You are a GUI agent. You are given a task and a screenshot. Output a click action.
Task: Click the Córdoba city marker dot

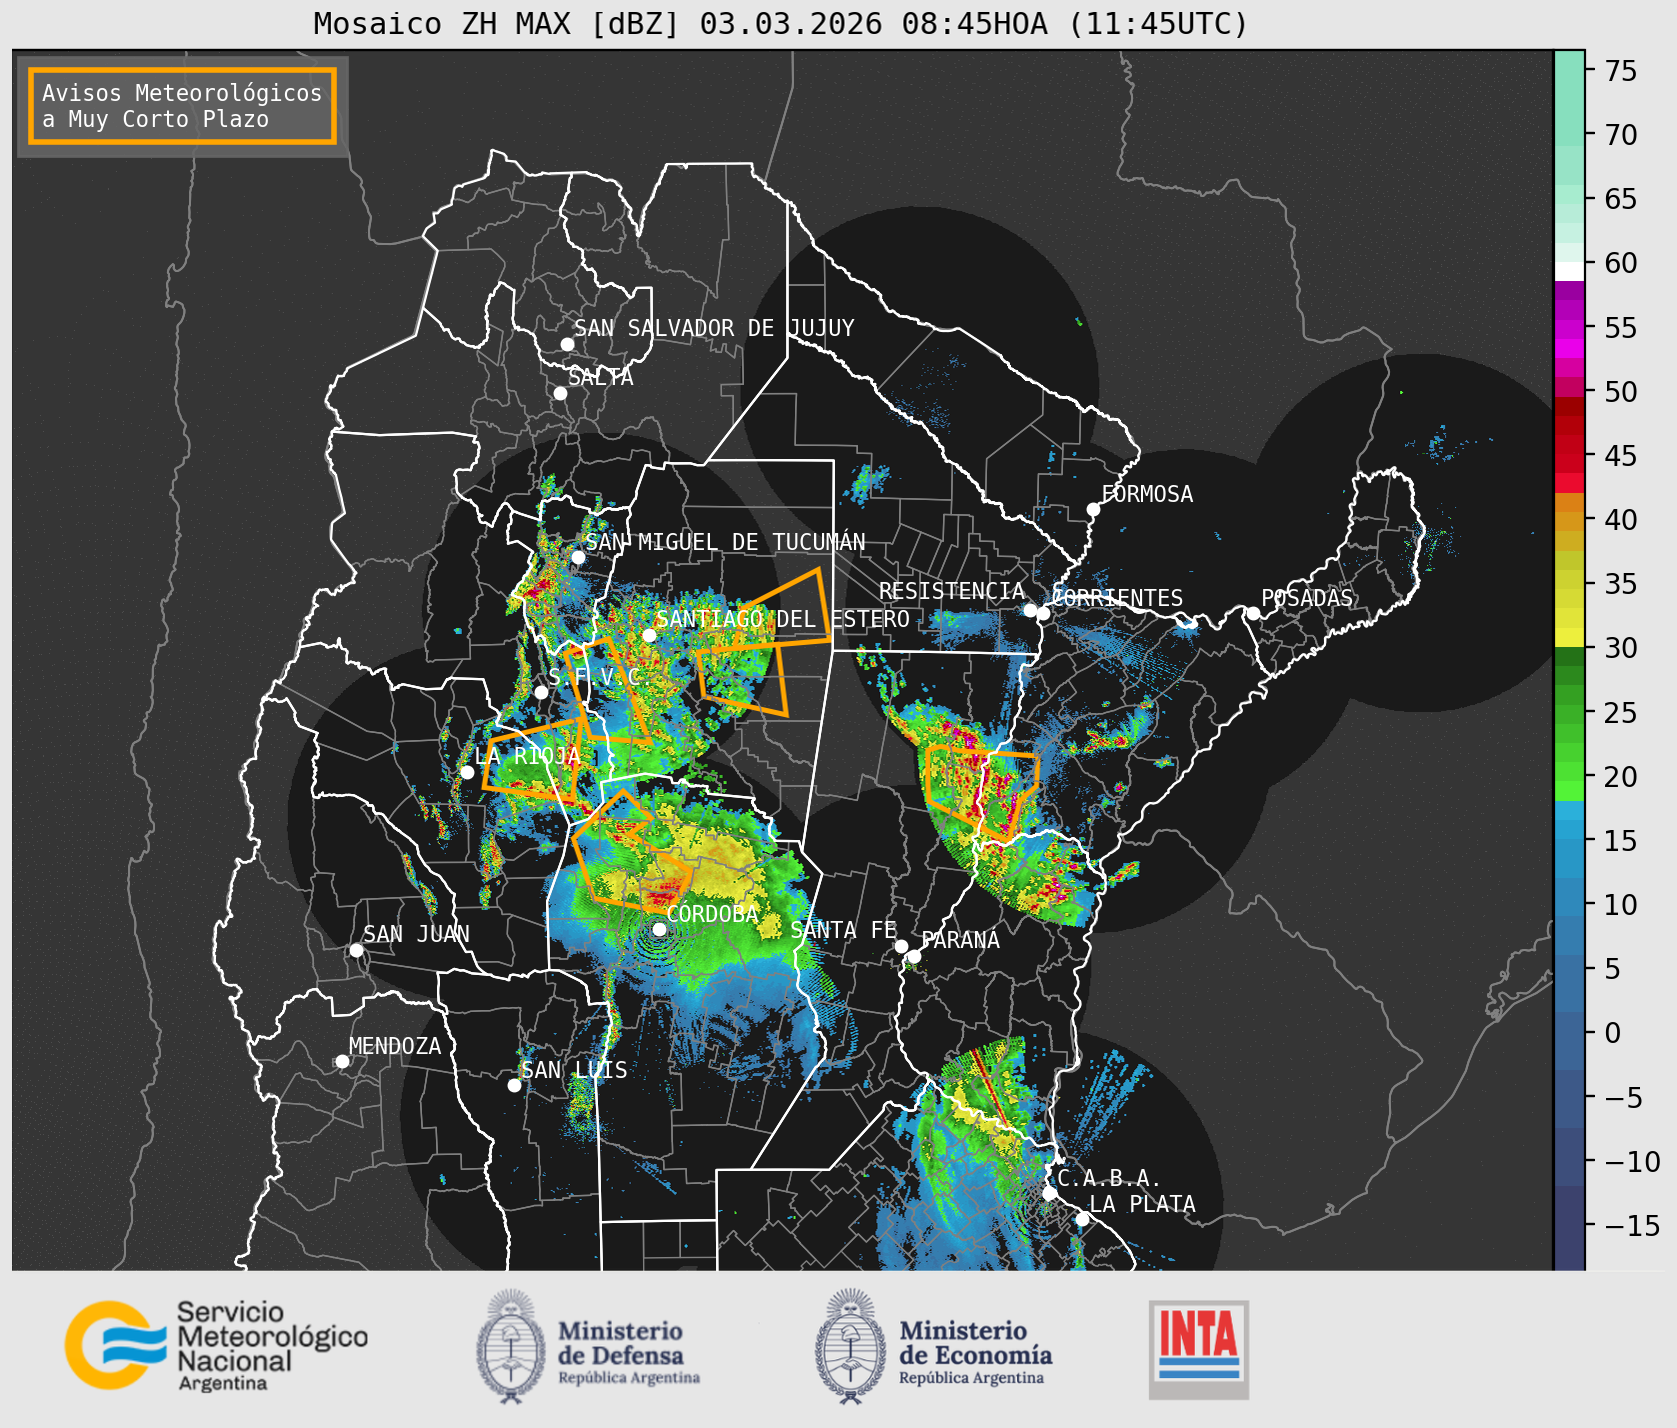click(x=659, y=929)
